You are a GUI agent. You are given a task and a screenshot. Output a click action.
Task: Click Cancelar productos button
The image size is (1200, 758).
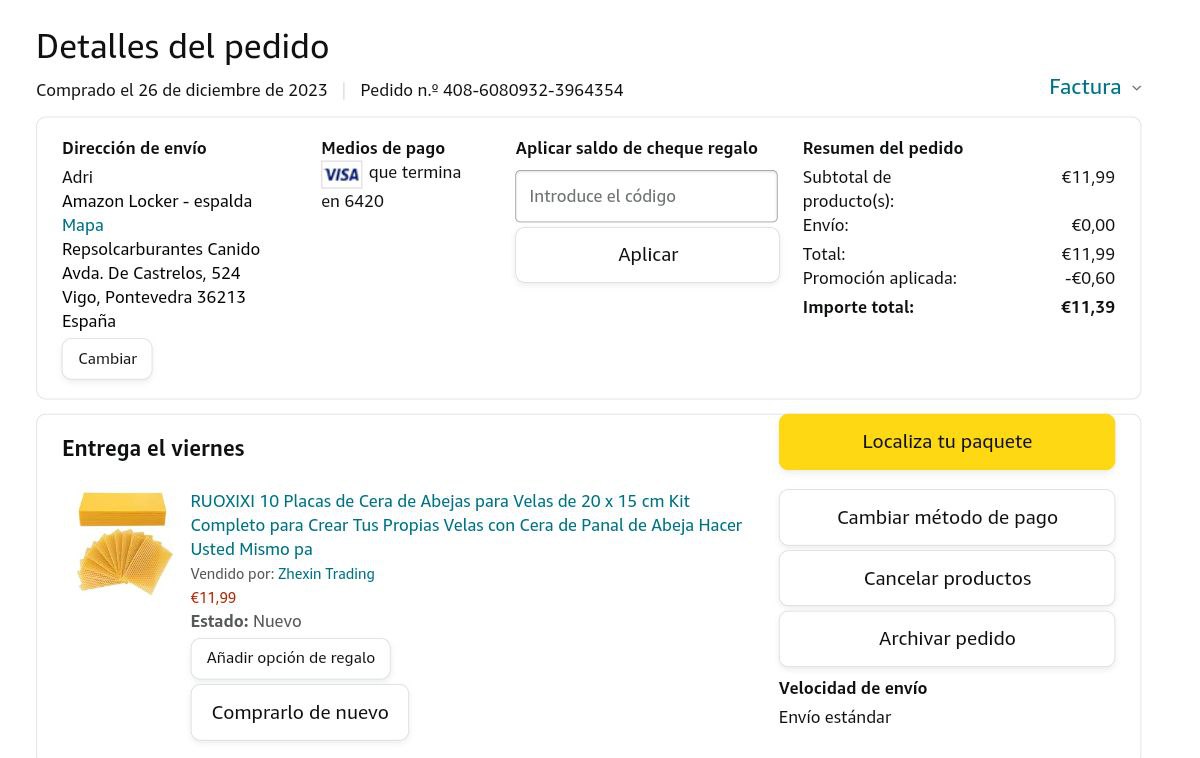946,579
